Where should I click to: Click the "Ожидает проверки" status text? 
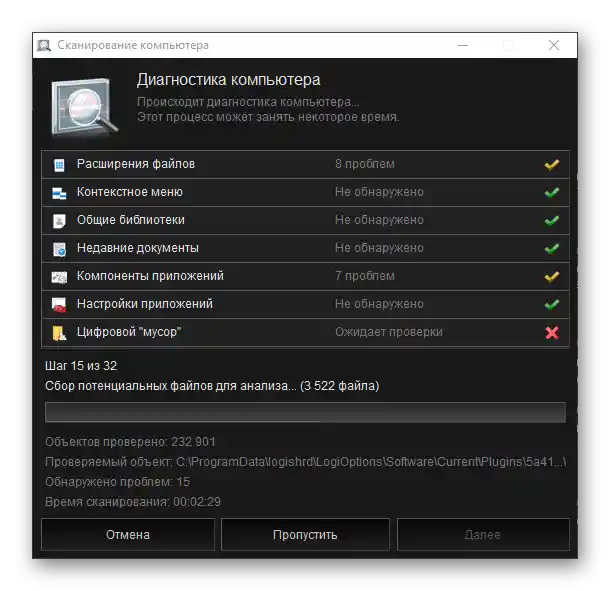[x=389, y=332]
